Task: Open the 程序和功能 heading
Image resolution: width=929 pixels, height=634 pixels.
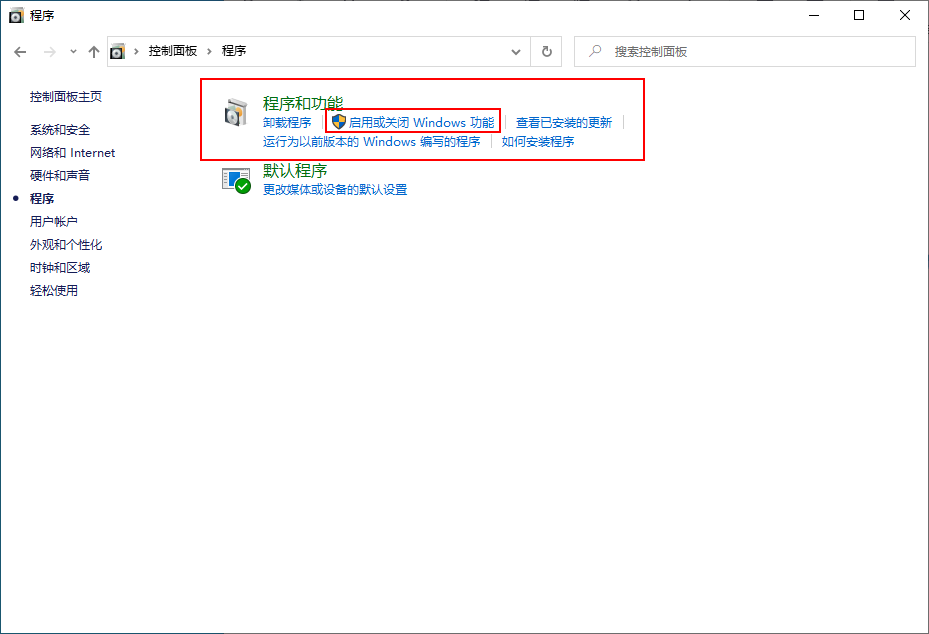Action: pos(303,103)
